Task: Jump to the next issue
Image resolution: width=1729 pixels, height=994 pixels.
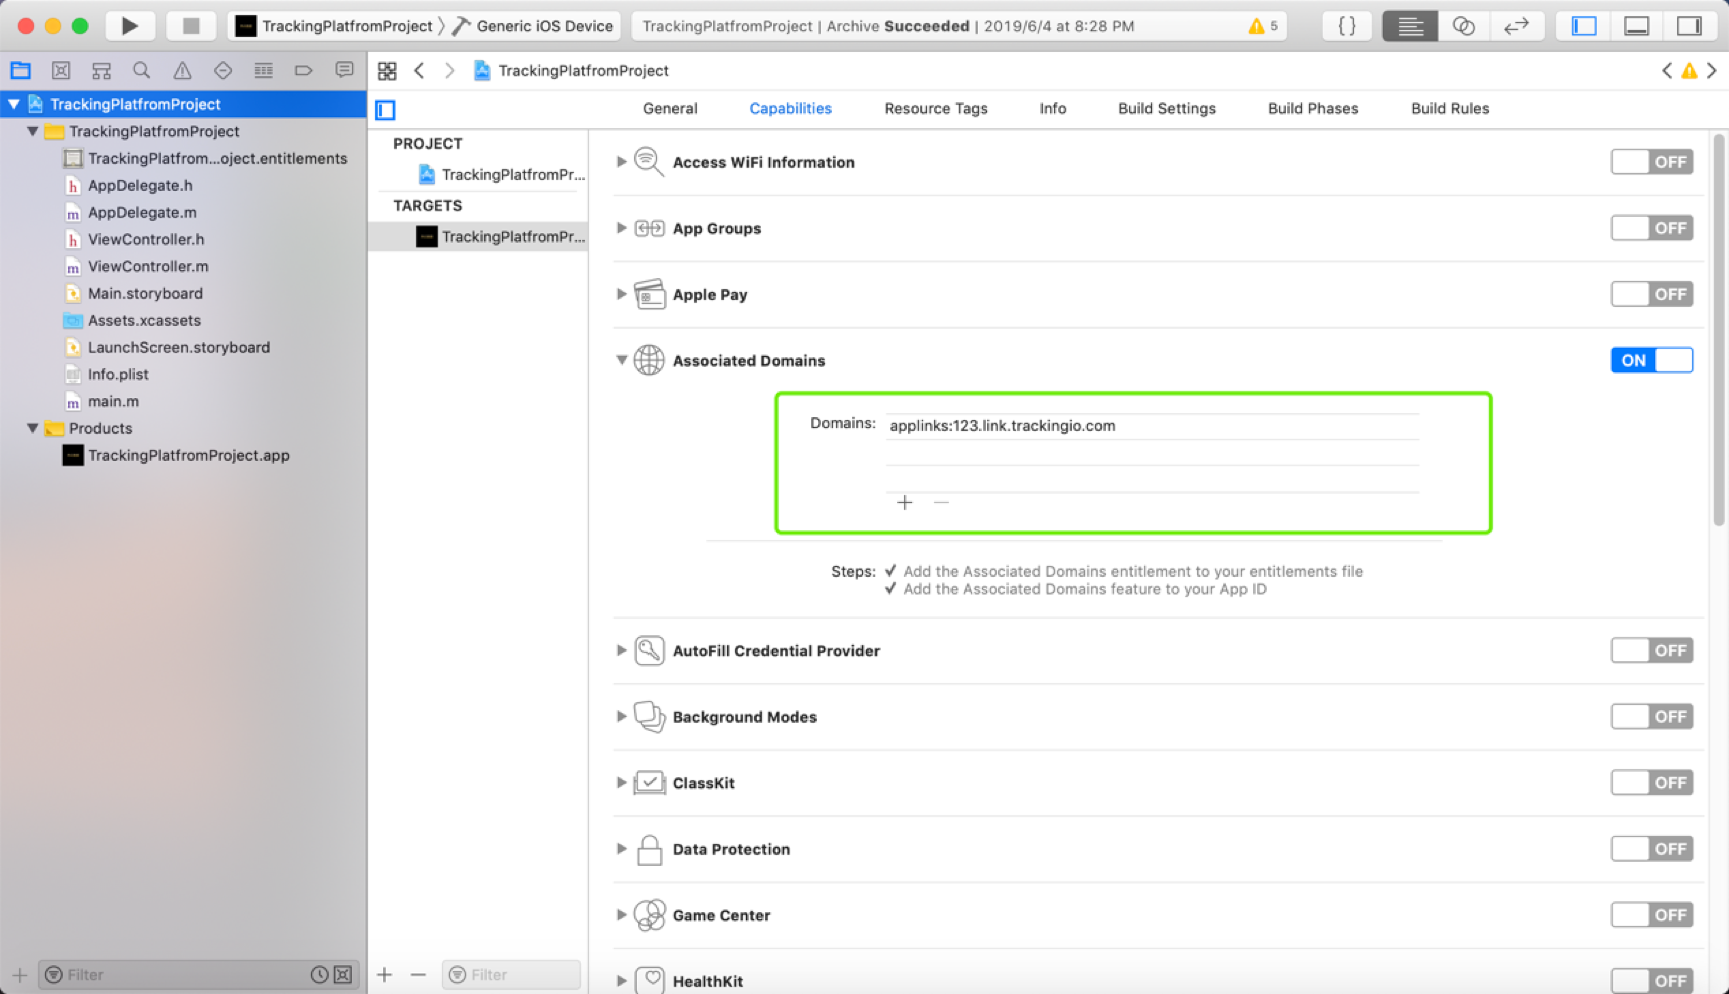Action: pyautogui.click(x=1712, y=70)
